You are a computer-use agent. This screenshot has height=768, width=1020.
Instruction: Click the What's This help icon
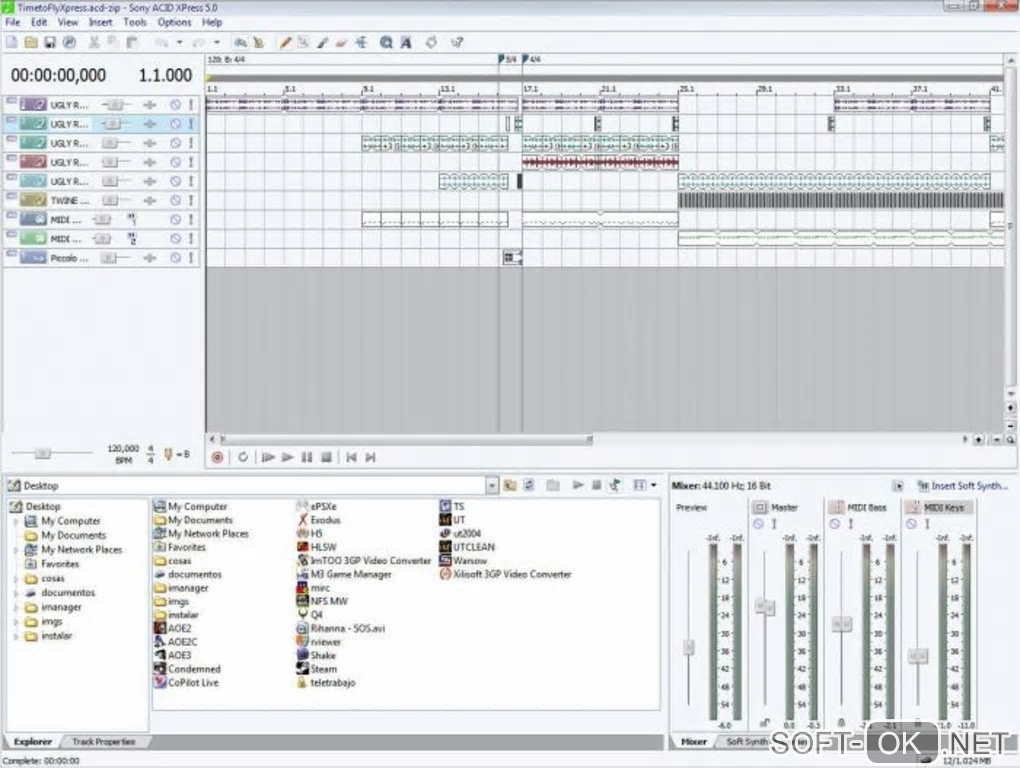point(457,42)
